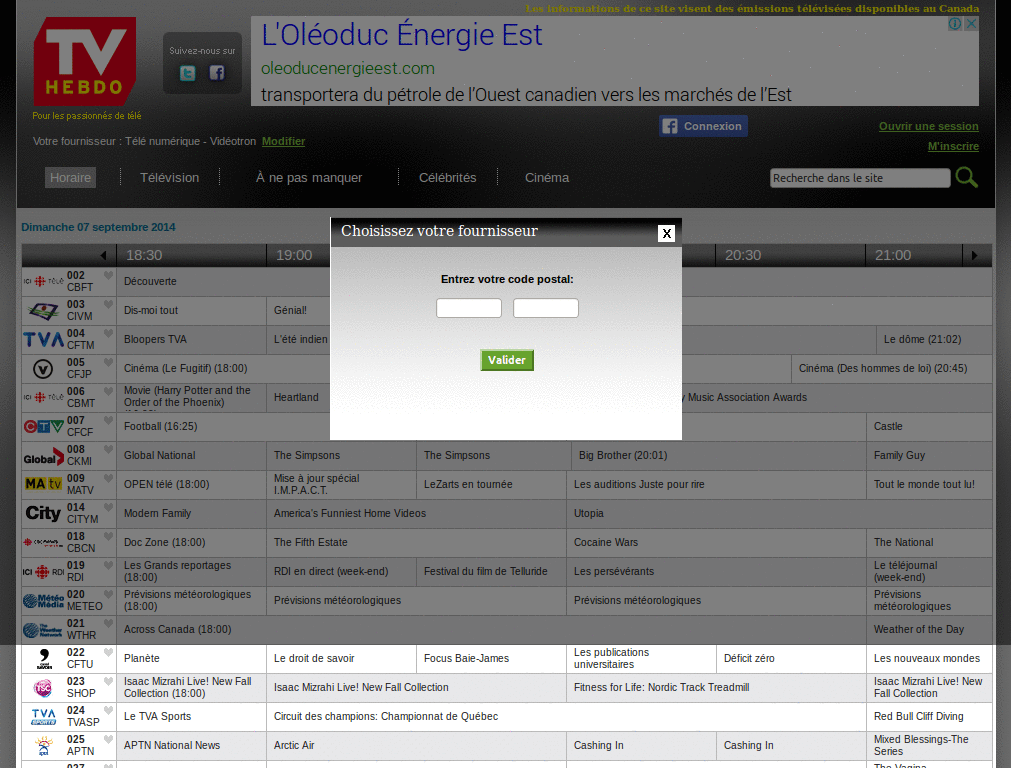
Task: Open the Découverte listing
Action: 150,281
